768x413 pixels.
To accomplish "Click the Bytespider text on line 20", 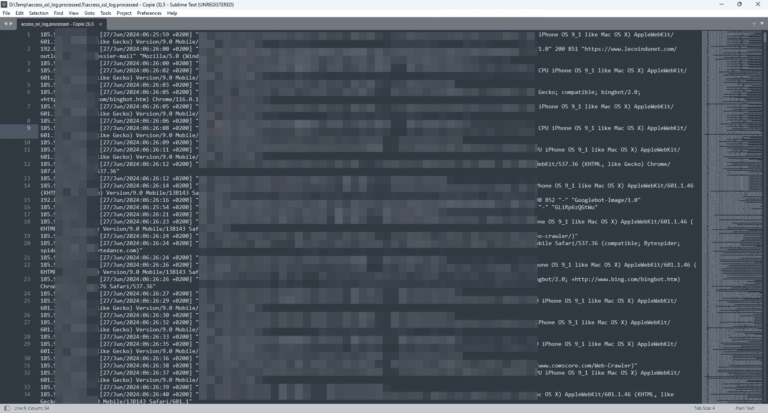I will (660, 243).
